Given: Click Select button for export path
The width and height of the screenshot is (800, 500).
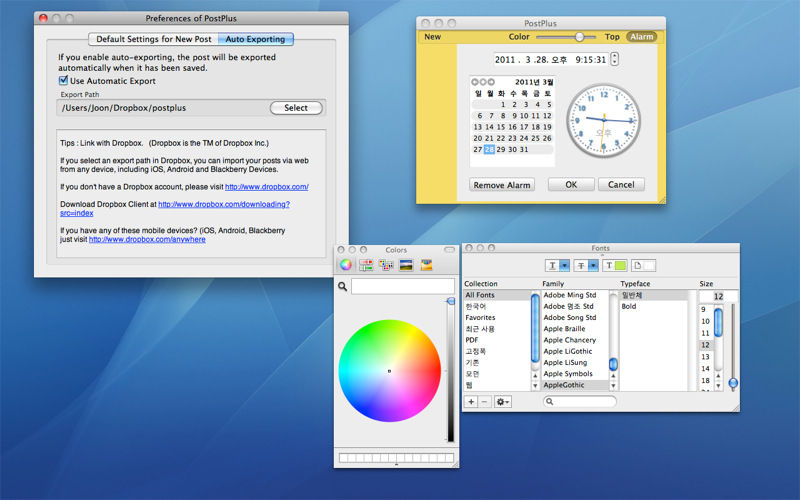Looking at the screenshot, I should pyautogui.click(x=296, y=108).
